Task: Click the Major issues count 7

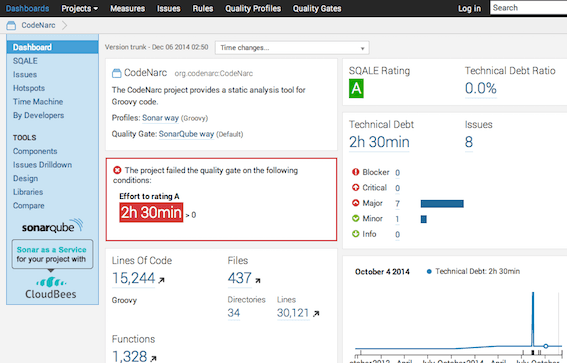Action: [397, 204]
